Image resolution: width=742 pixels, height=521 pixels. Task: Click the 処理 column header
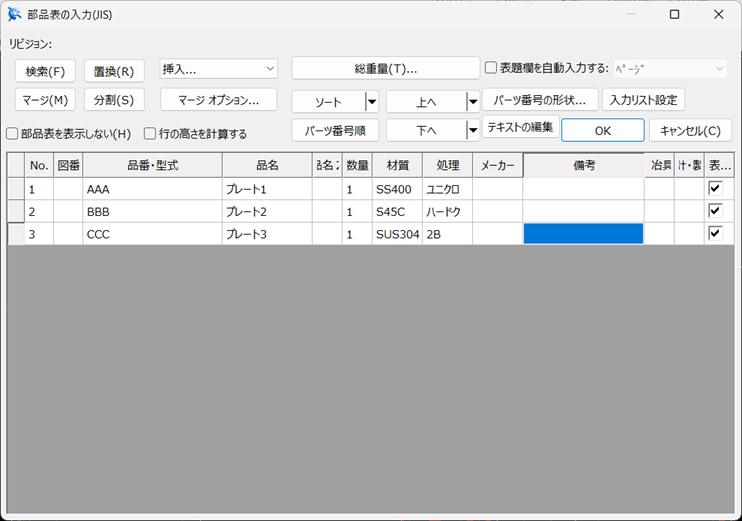448,165
